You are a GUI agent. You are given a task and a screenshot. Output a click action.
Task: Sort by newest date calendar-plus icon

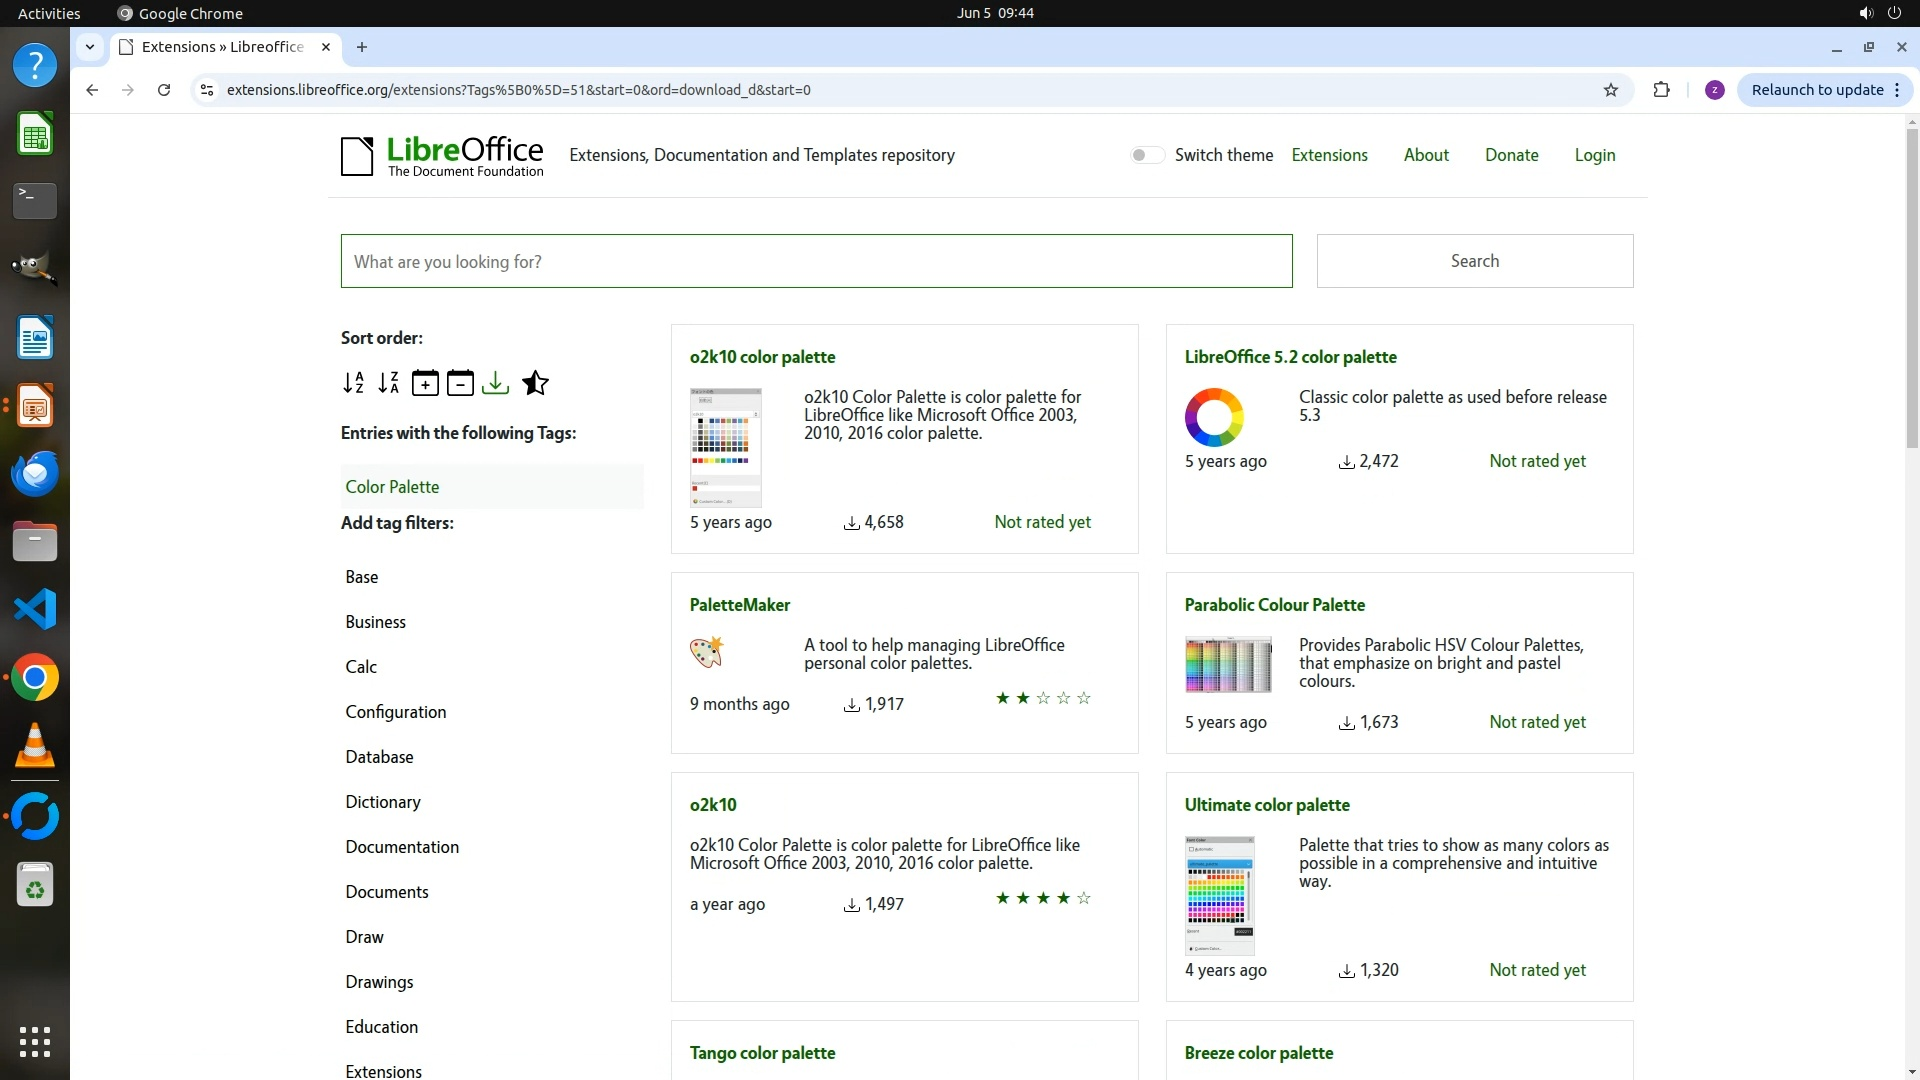tap(425, 383)
